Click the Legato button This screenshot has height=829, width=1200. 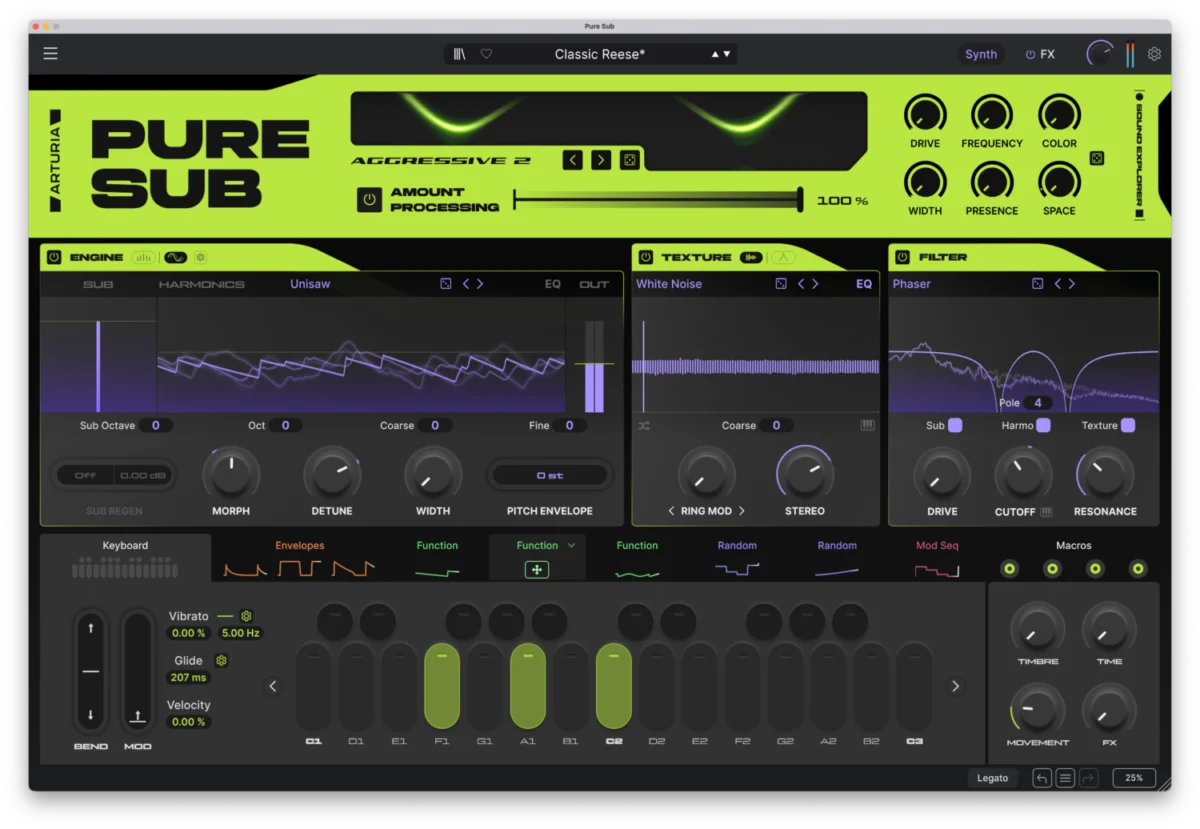point(993,778)
